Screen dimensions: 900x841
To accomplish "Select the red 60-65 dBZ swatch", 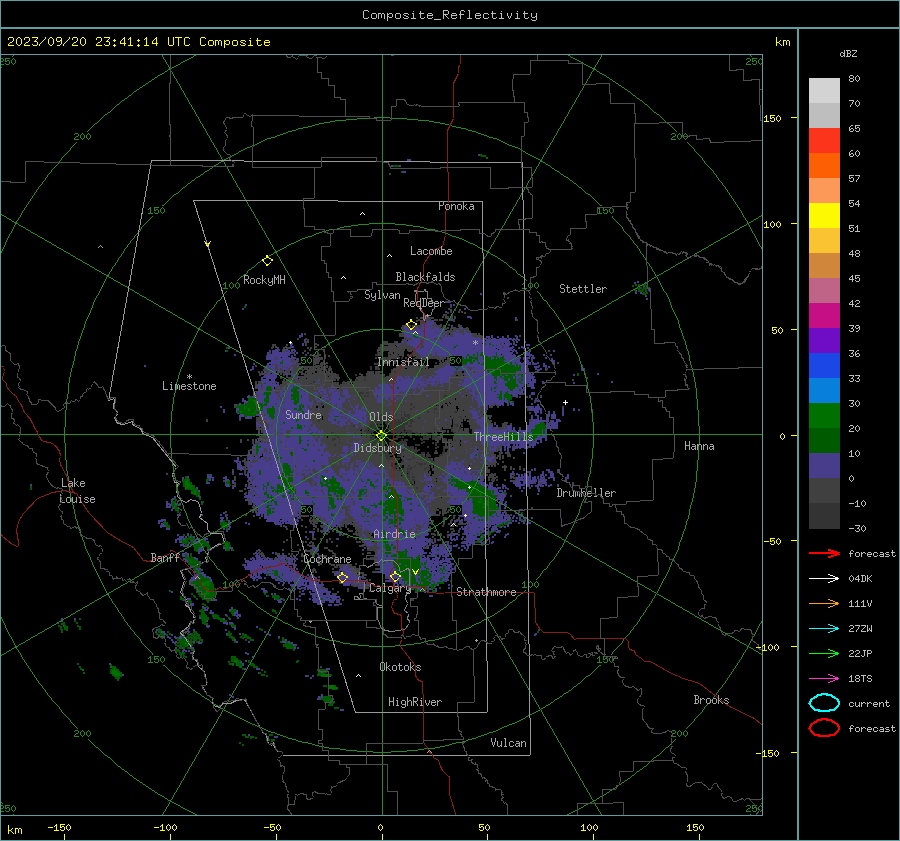I will [824, 141].
